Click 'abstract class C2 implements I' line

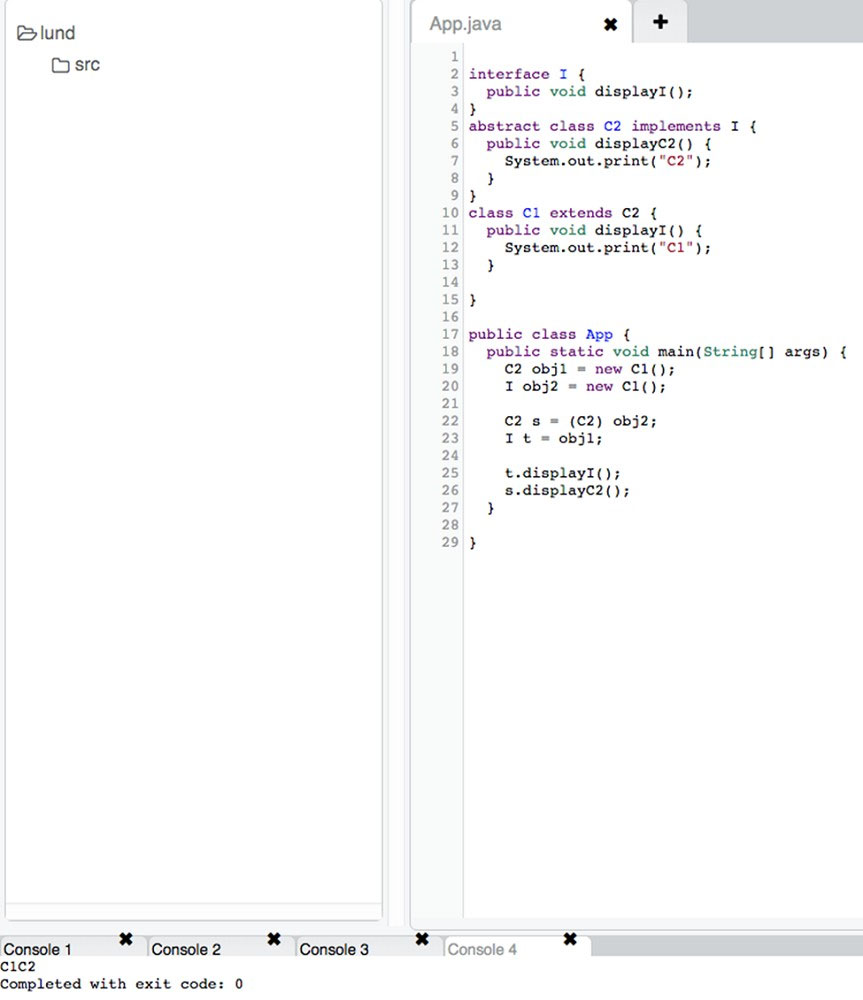(x=612, y=126)
